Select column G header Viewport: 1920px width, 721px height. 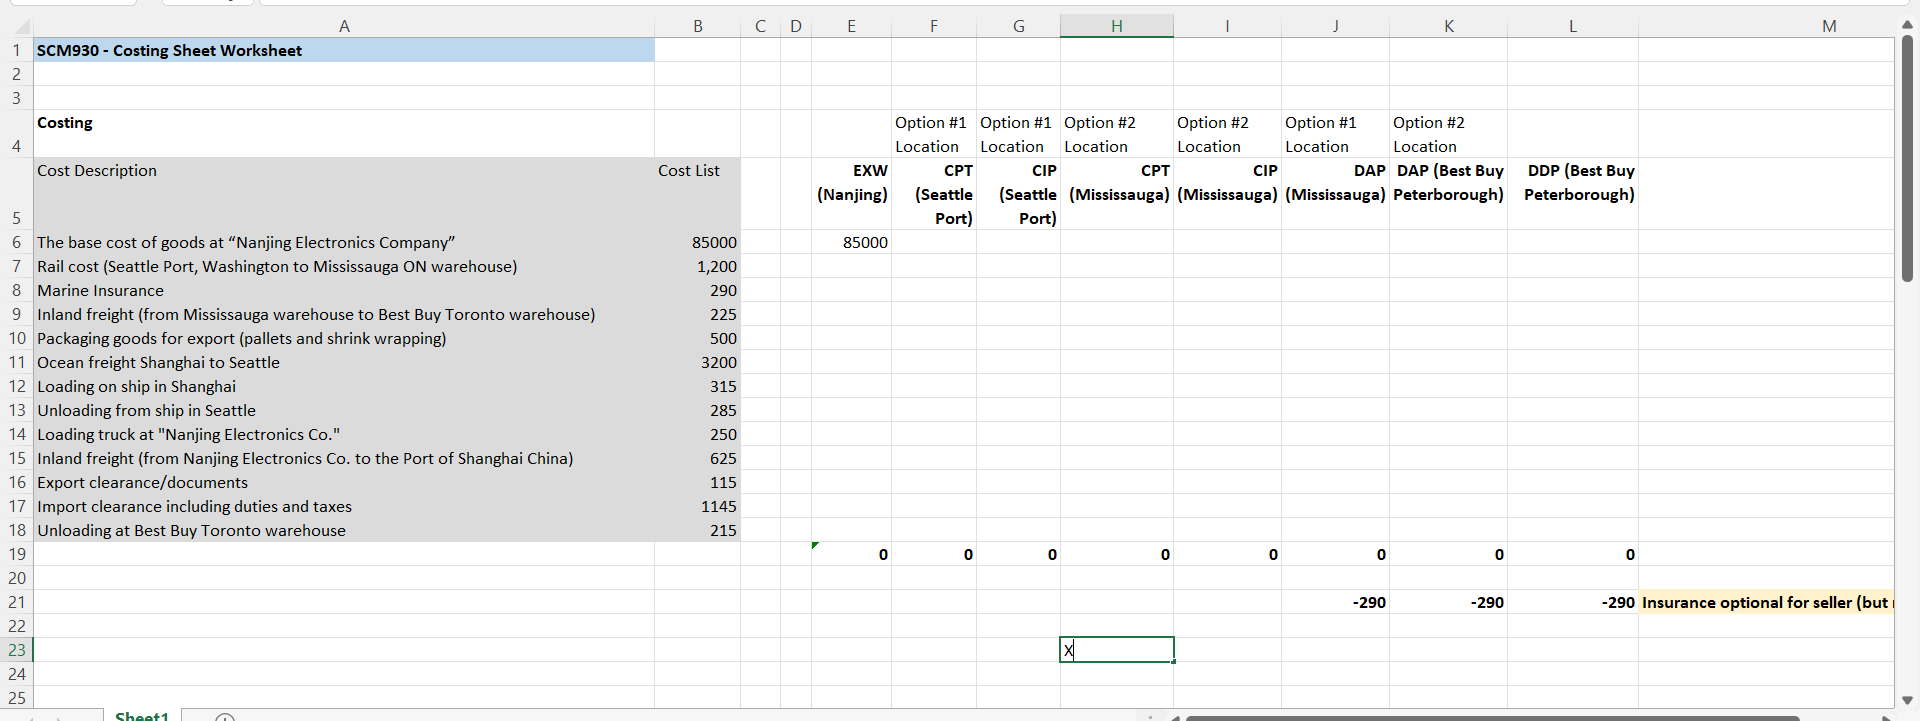[1018, 26]
